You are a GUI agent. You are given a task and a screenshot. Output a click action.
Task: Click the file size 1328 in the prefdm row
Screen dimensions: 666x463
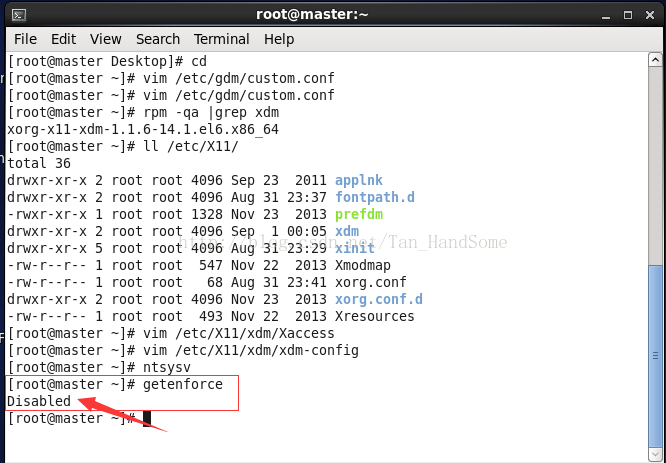click(206, 215)
